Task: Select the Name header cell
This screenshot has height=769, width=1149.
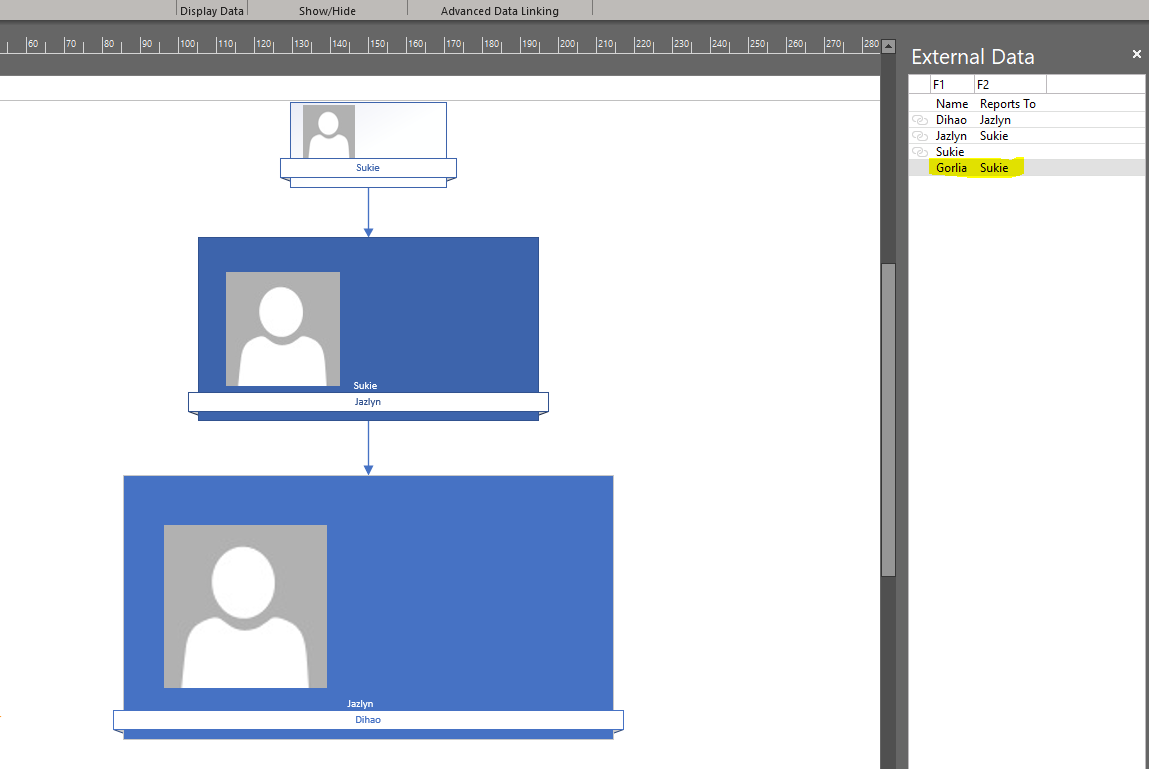Action: (952, 104)
